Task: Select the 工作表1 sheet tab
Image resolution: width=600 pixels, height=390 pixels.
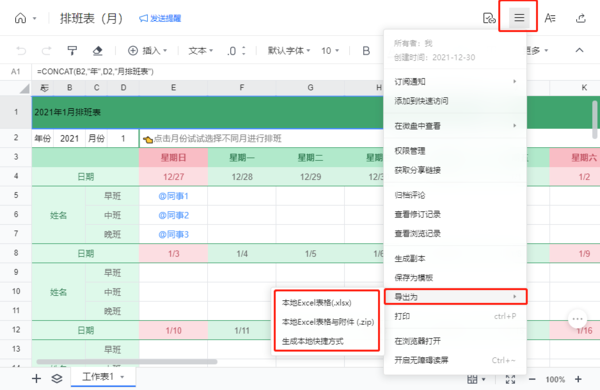Action: pos(103,377)
